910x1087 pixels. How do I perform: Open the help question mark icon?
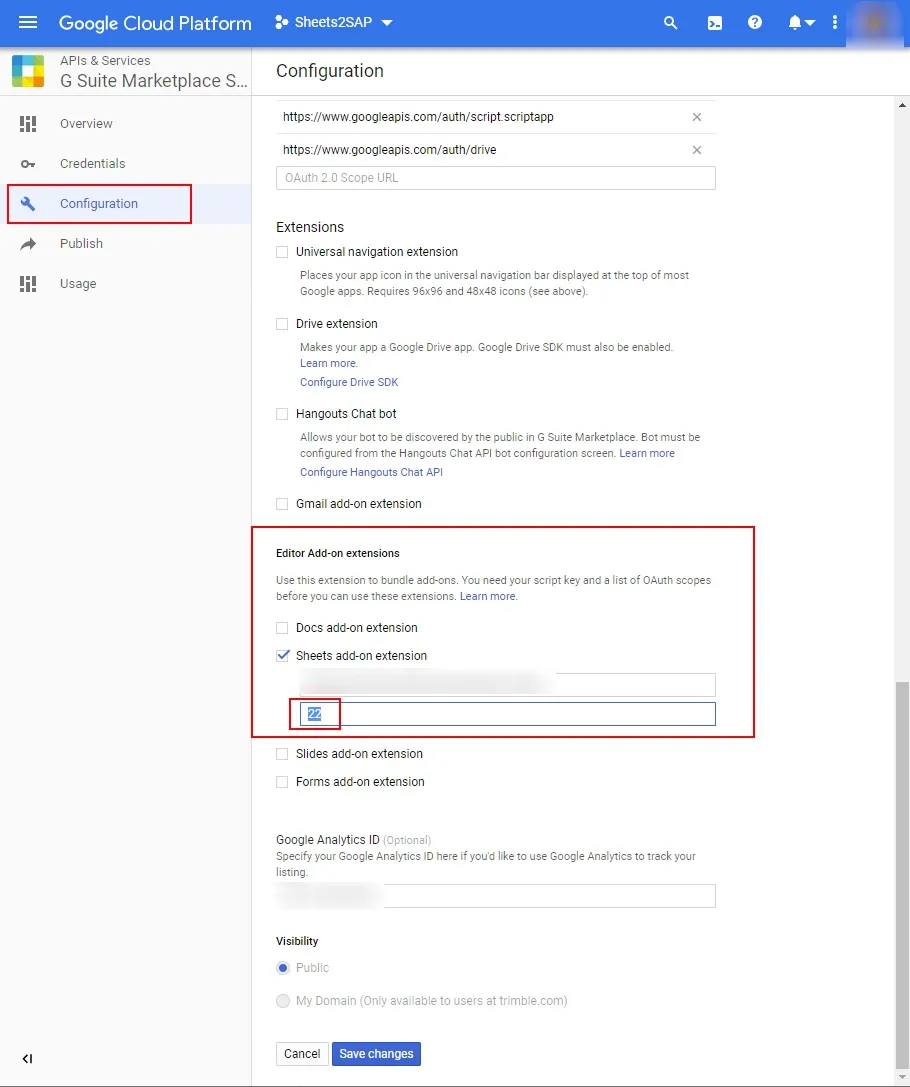[x=755, y=22]
